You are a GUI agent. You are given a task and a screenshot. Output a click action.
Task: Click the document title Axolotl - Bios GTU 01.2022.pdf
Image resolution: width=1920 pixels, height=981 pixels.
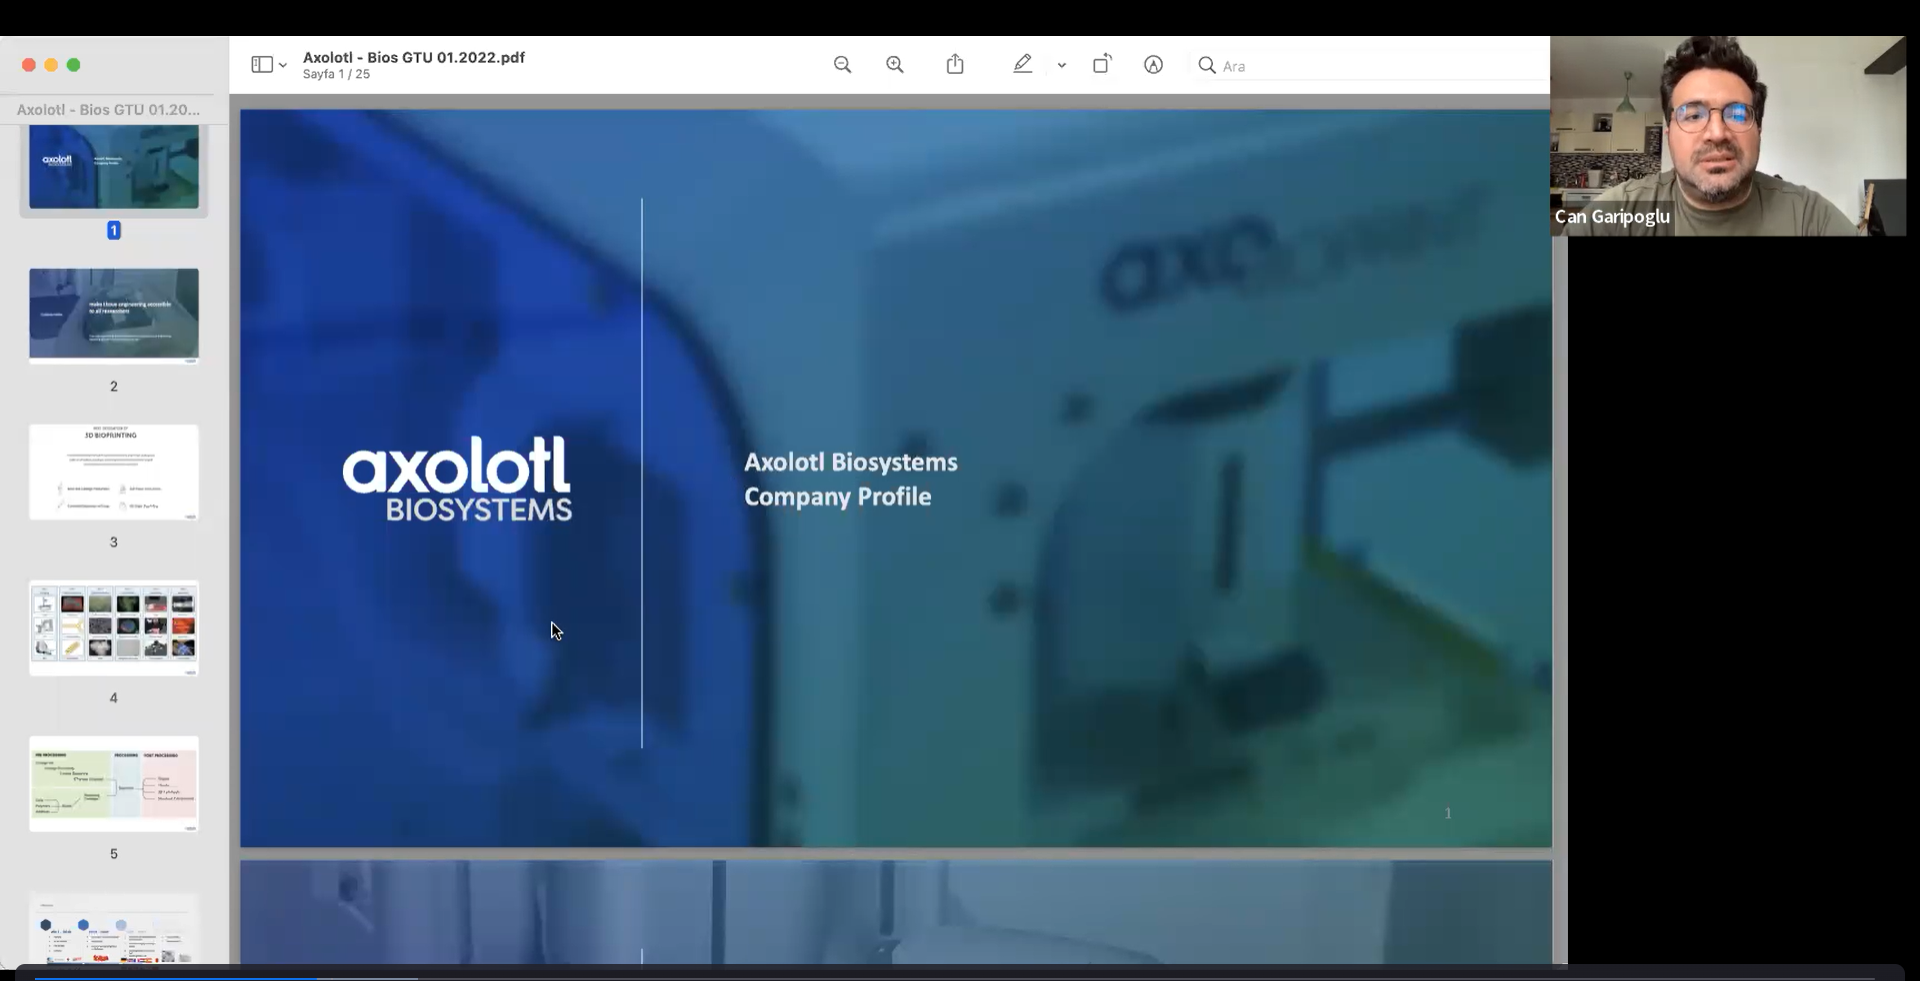pos(414,57)
